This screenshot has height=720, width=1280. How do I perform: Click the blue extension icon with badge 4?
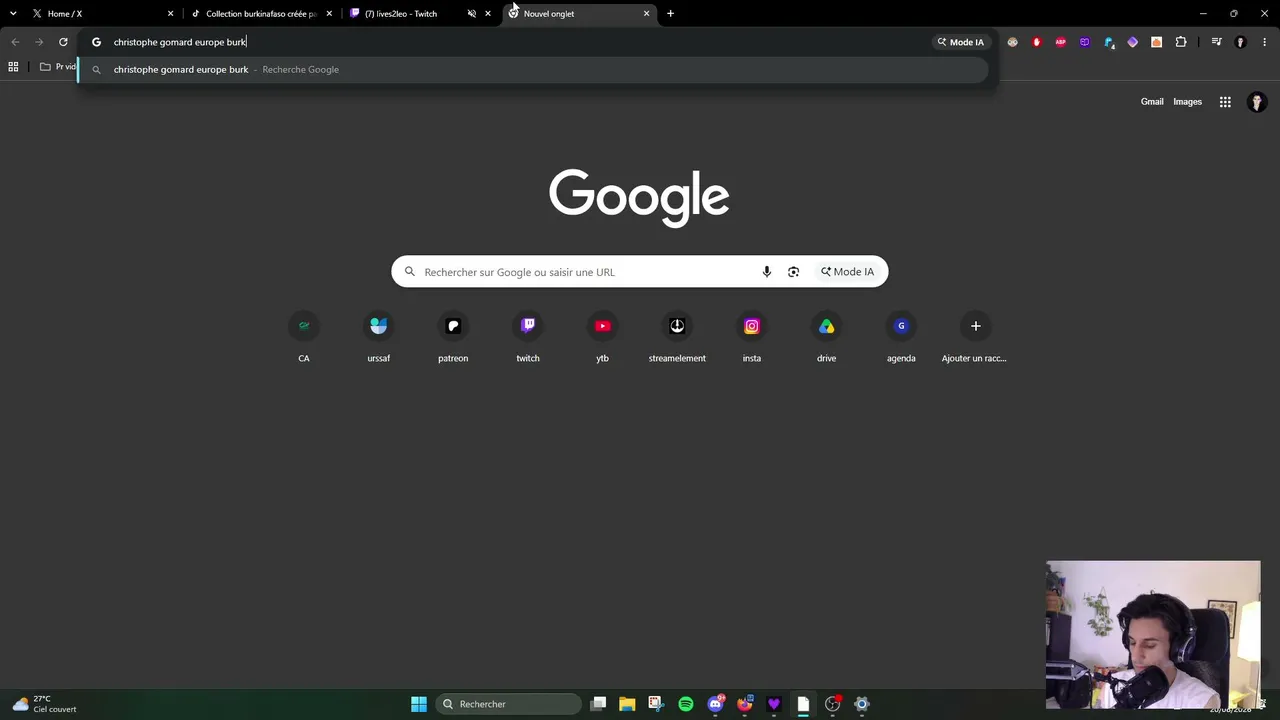pyautogui.click(x=1109, y=42)
